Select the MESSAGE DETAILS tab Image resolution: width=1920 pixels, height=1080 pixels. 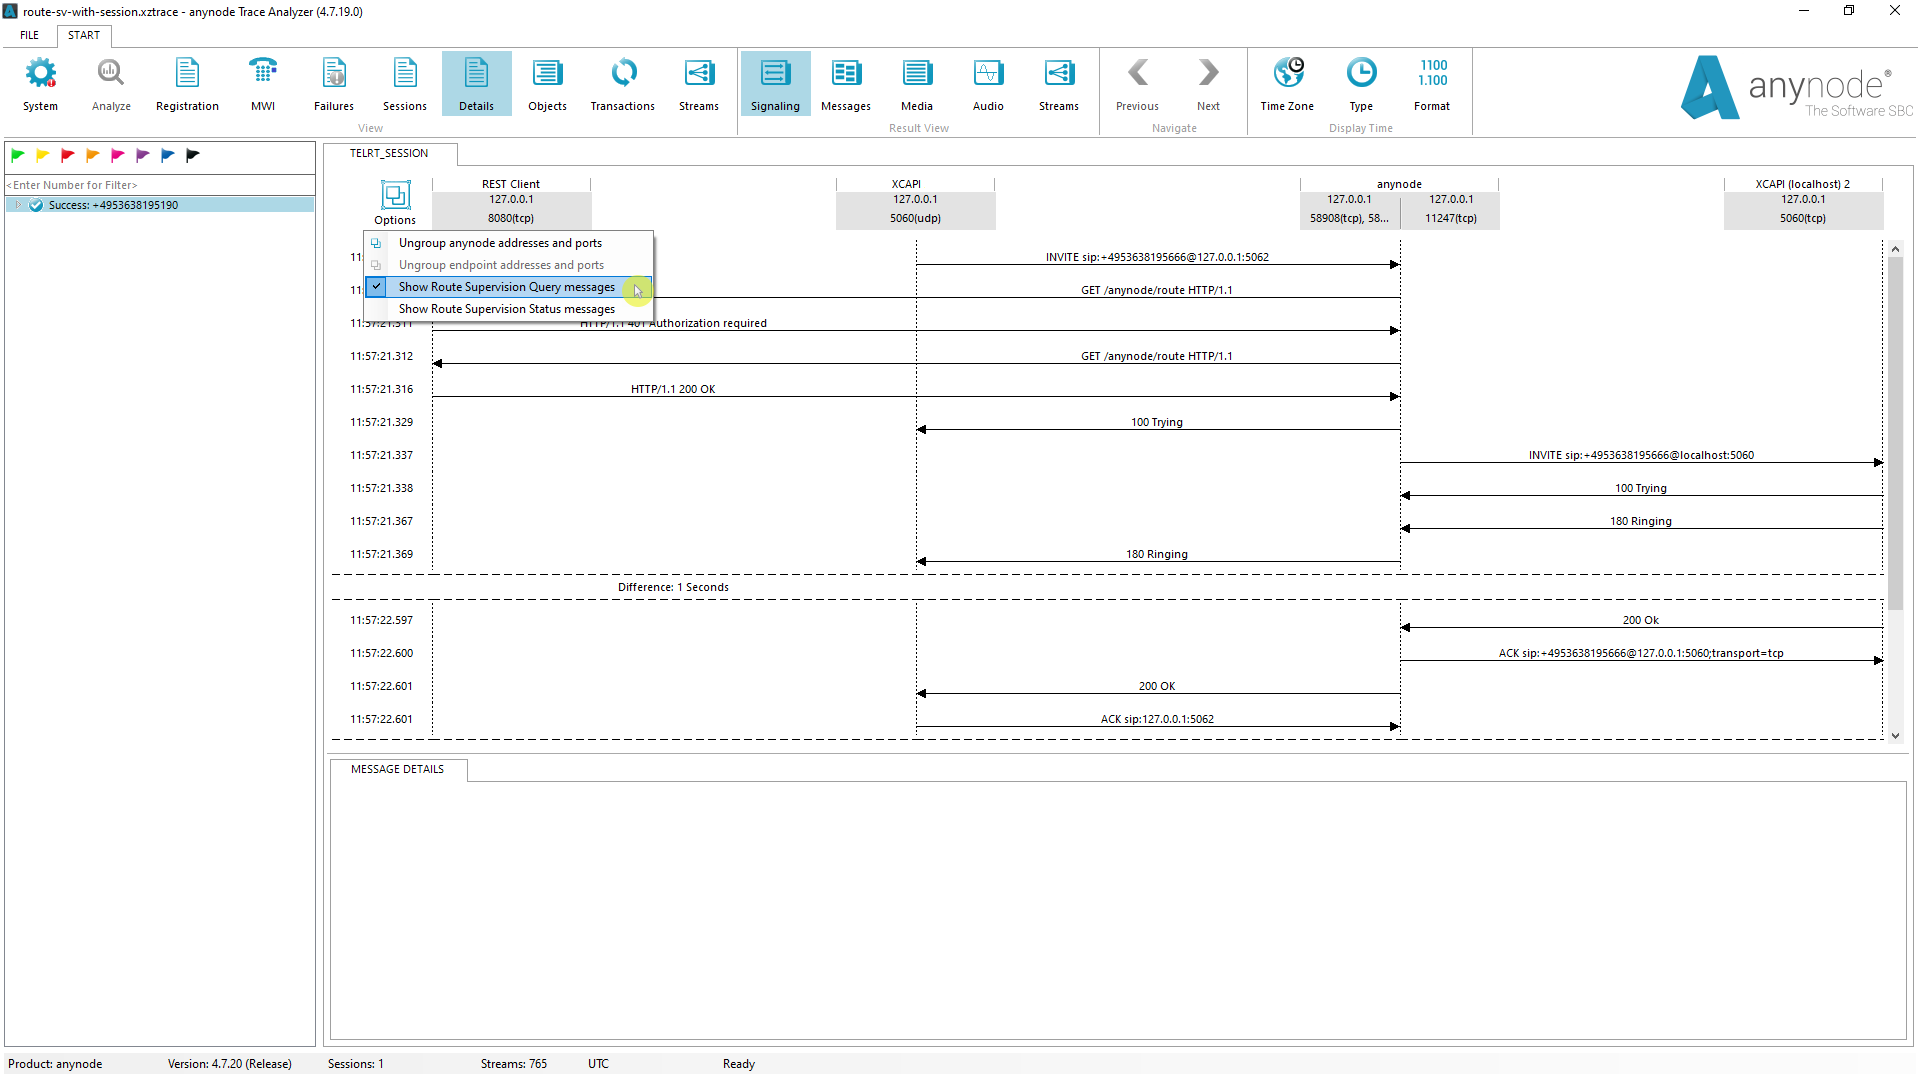[x=397, y=769]
